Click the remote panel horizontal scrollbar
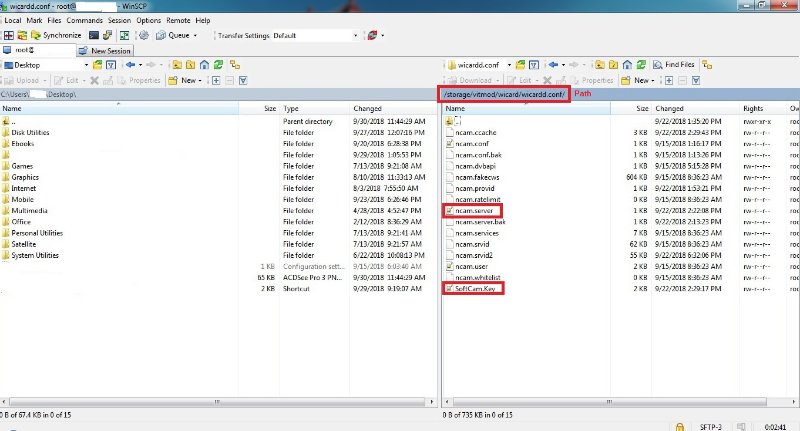 pyautogui.click(x=610, y=402)
